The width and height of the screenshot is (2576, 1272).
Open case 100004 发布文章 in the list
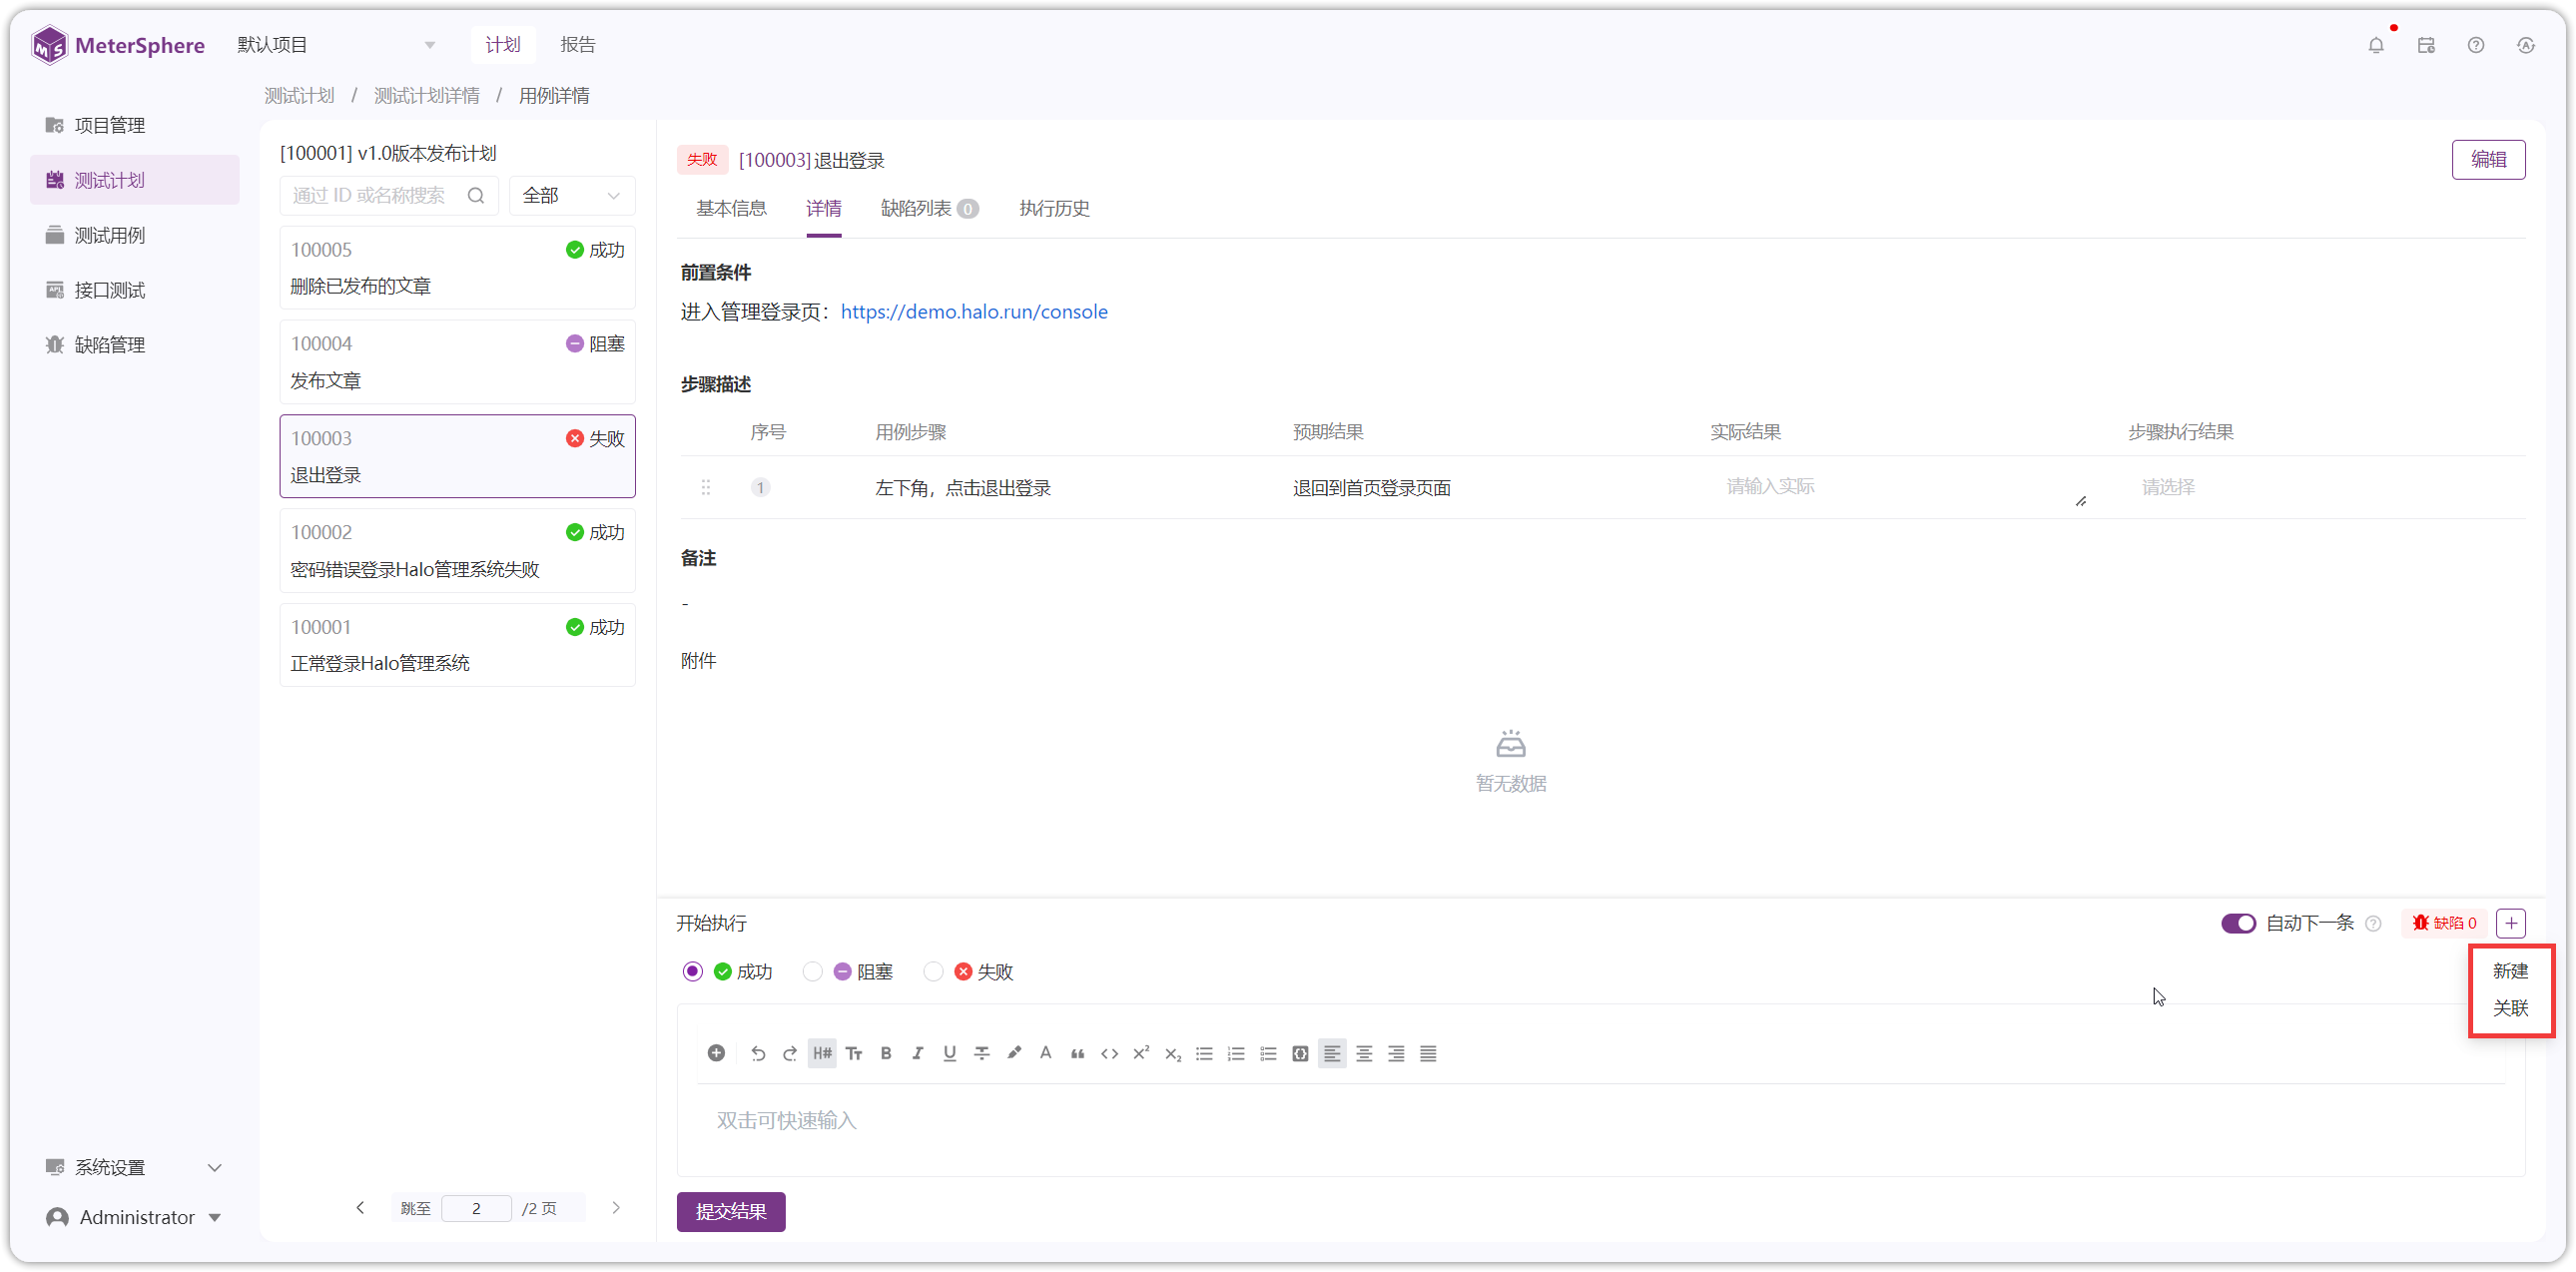point(457,362)
